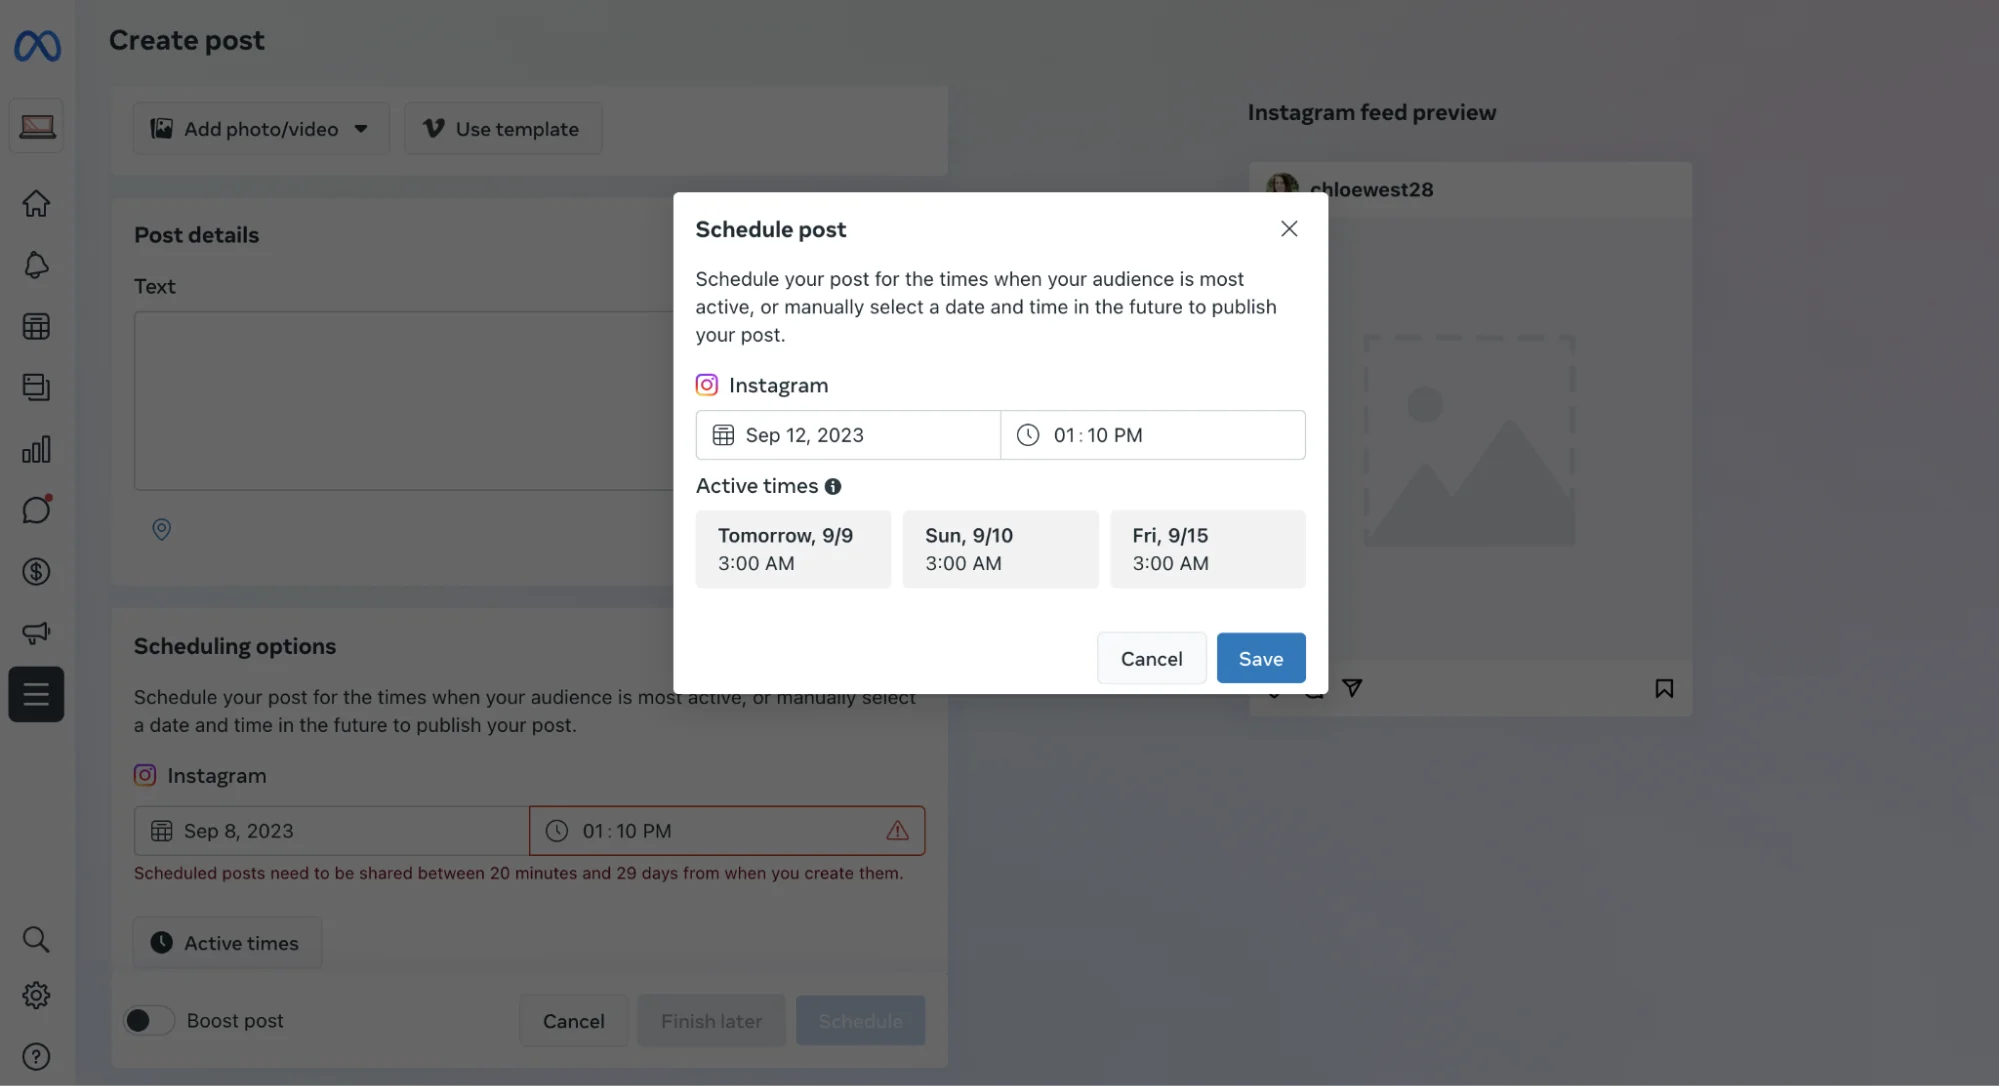Select Tomorrow 9/9 active time slot
The width and height of the screenshot is (1999, 1087).
(793, 549)
